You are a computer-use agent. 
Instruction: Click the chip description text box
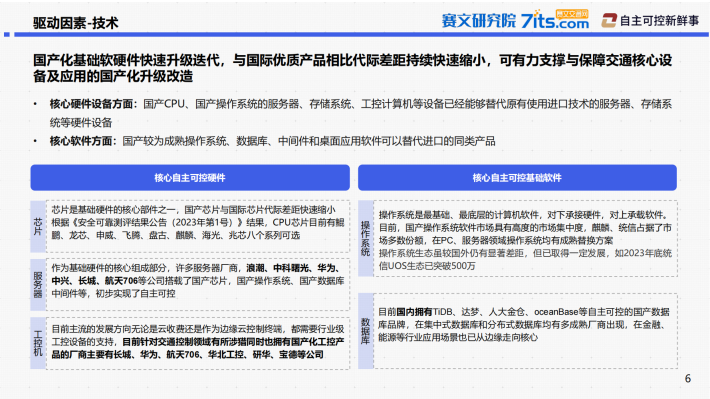(198, 226)
